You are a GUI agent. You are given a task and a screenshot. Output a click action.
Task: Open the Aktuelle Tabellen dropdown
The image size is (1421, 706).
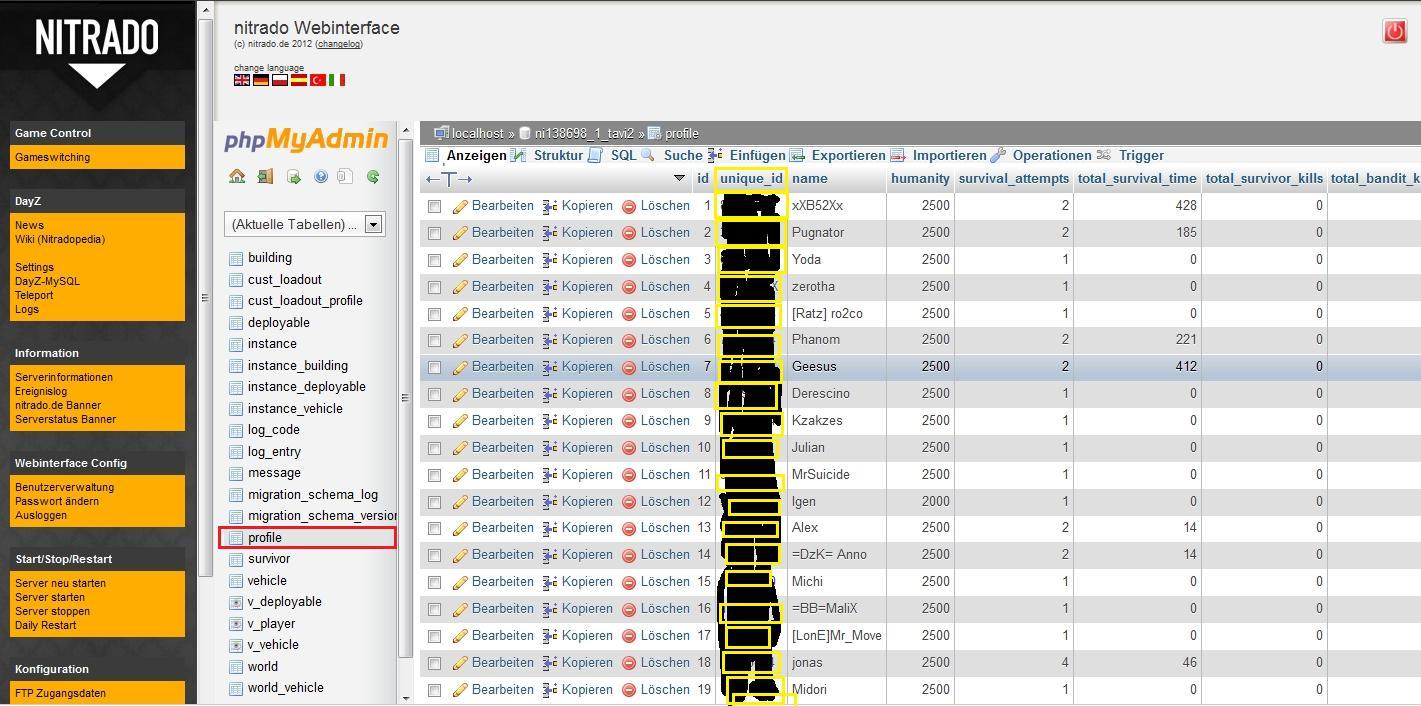pos(304,224)
